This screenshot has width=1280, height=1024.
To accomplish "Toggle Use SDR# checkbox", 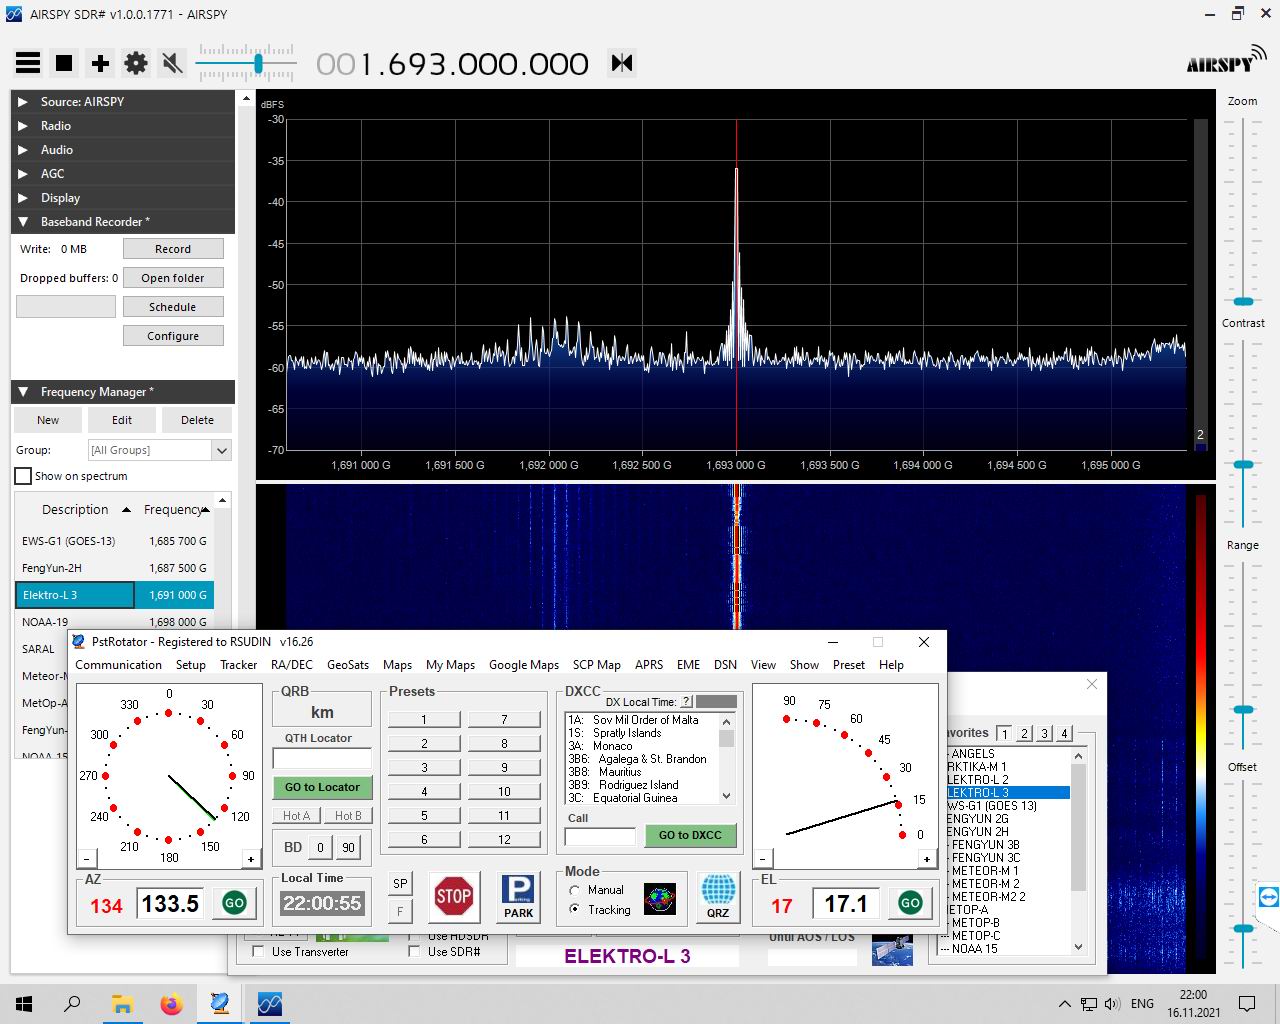I will (x=414, y=952).
